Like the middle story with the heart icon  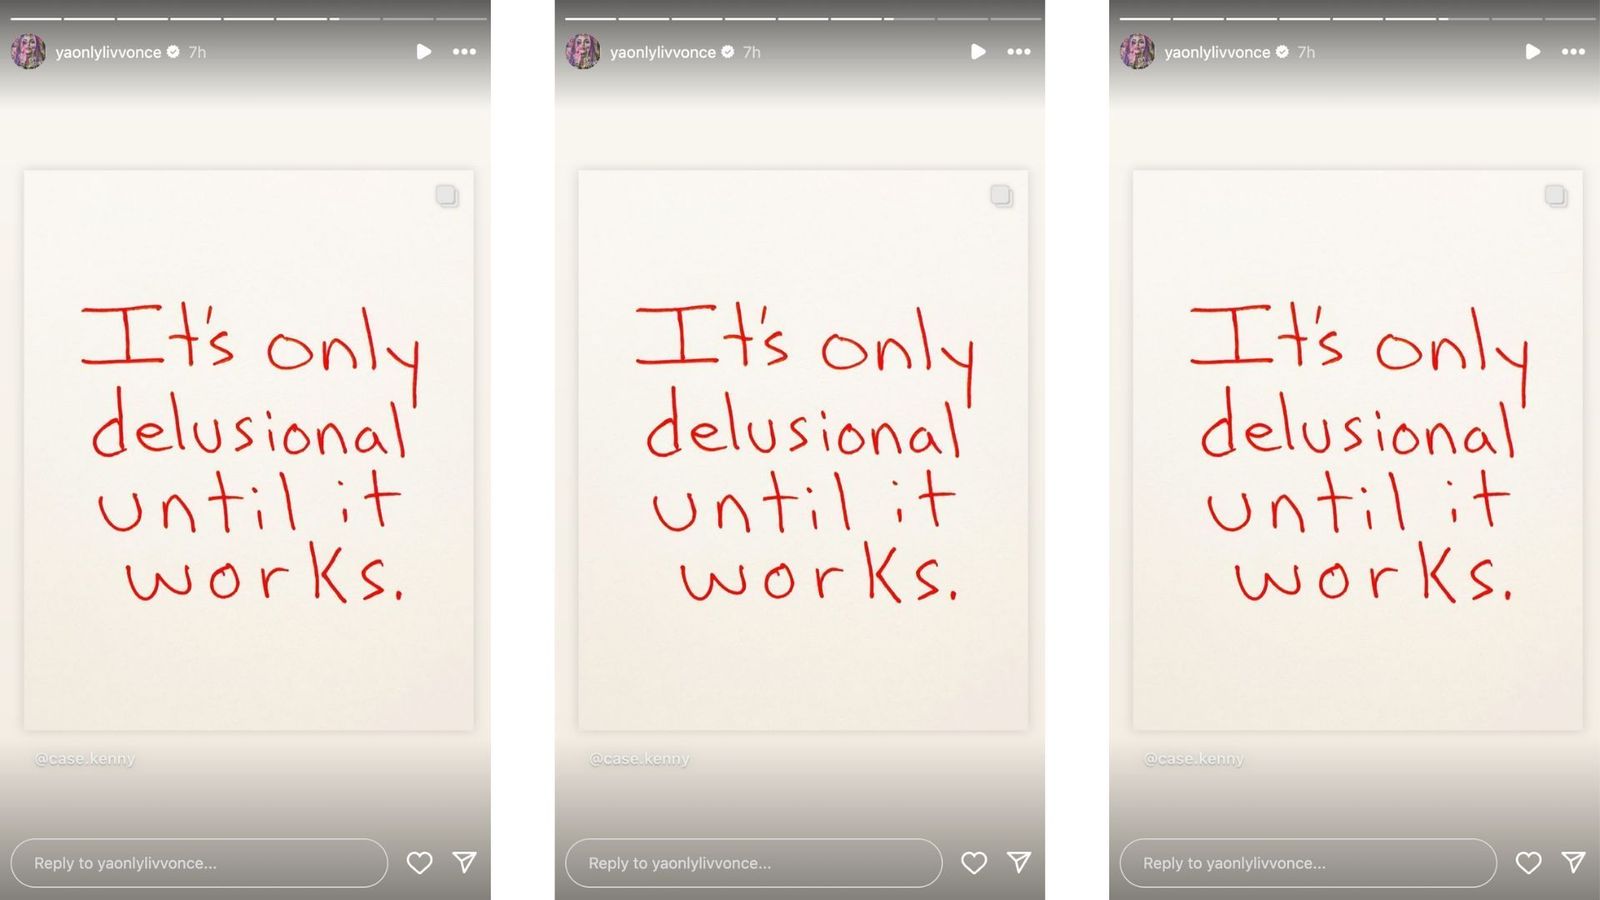point(974,862)
